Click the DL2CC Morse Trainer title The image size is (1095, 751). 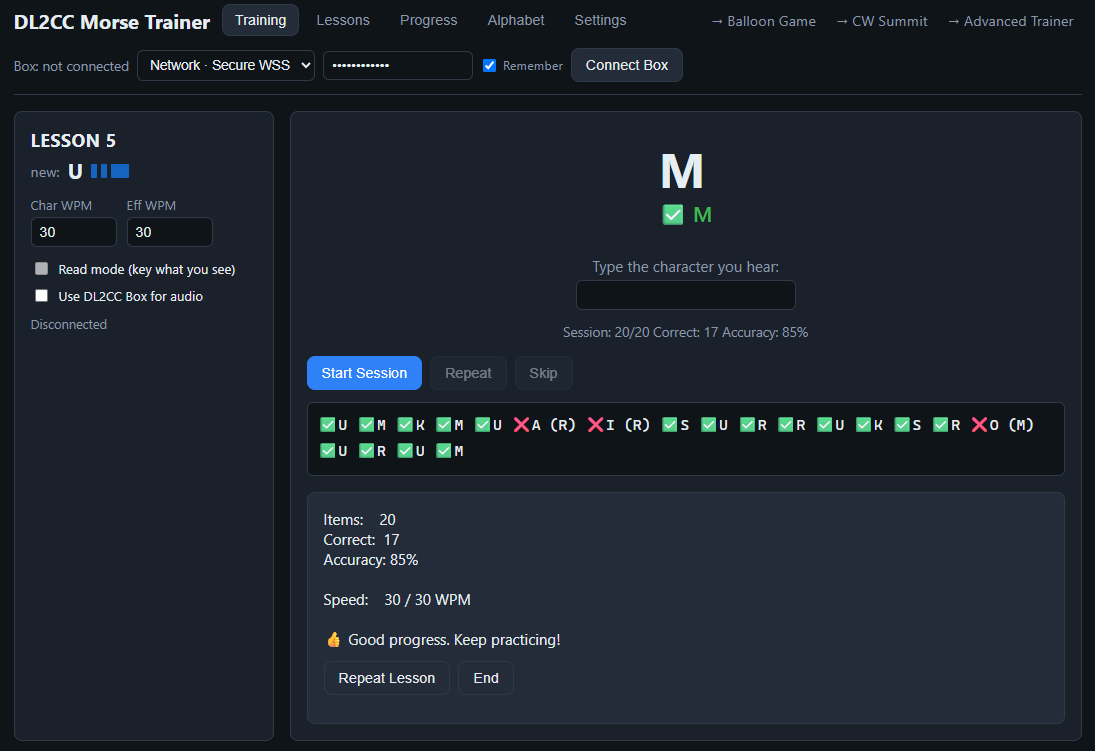112,22
